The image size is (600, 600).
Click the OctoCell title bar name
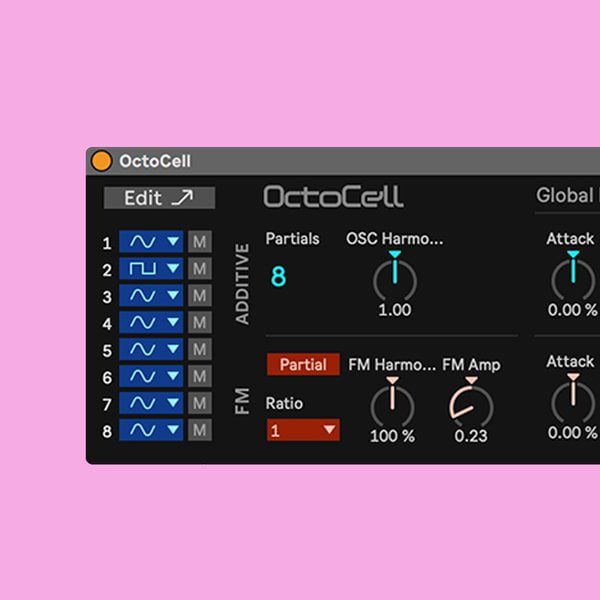click(155, 161)
